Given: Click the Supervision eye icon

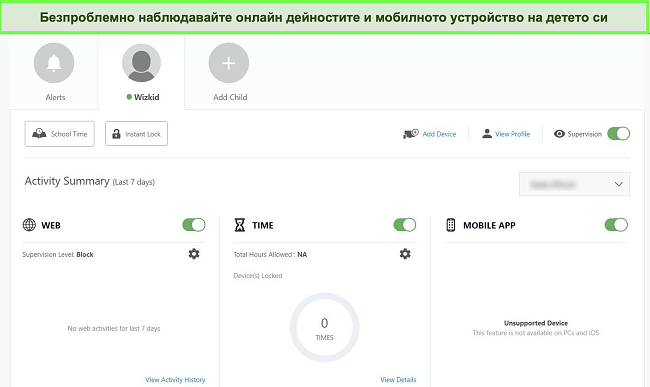Looking at the screenshot, I should click(x=559, y=134).
